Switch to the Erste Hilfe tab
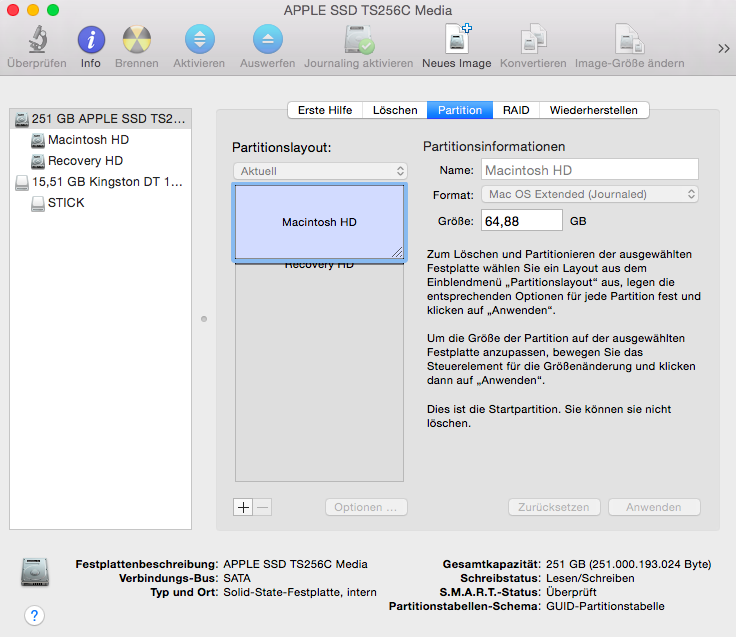Image resolution: width=736 pixels, height=637 pixels. (325, 110)
